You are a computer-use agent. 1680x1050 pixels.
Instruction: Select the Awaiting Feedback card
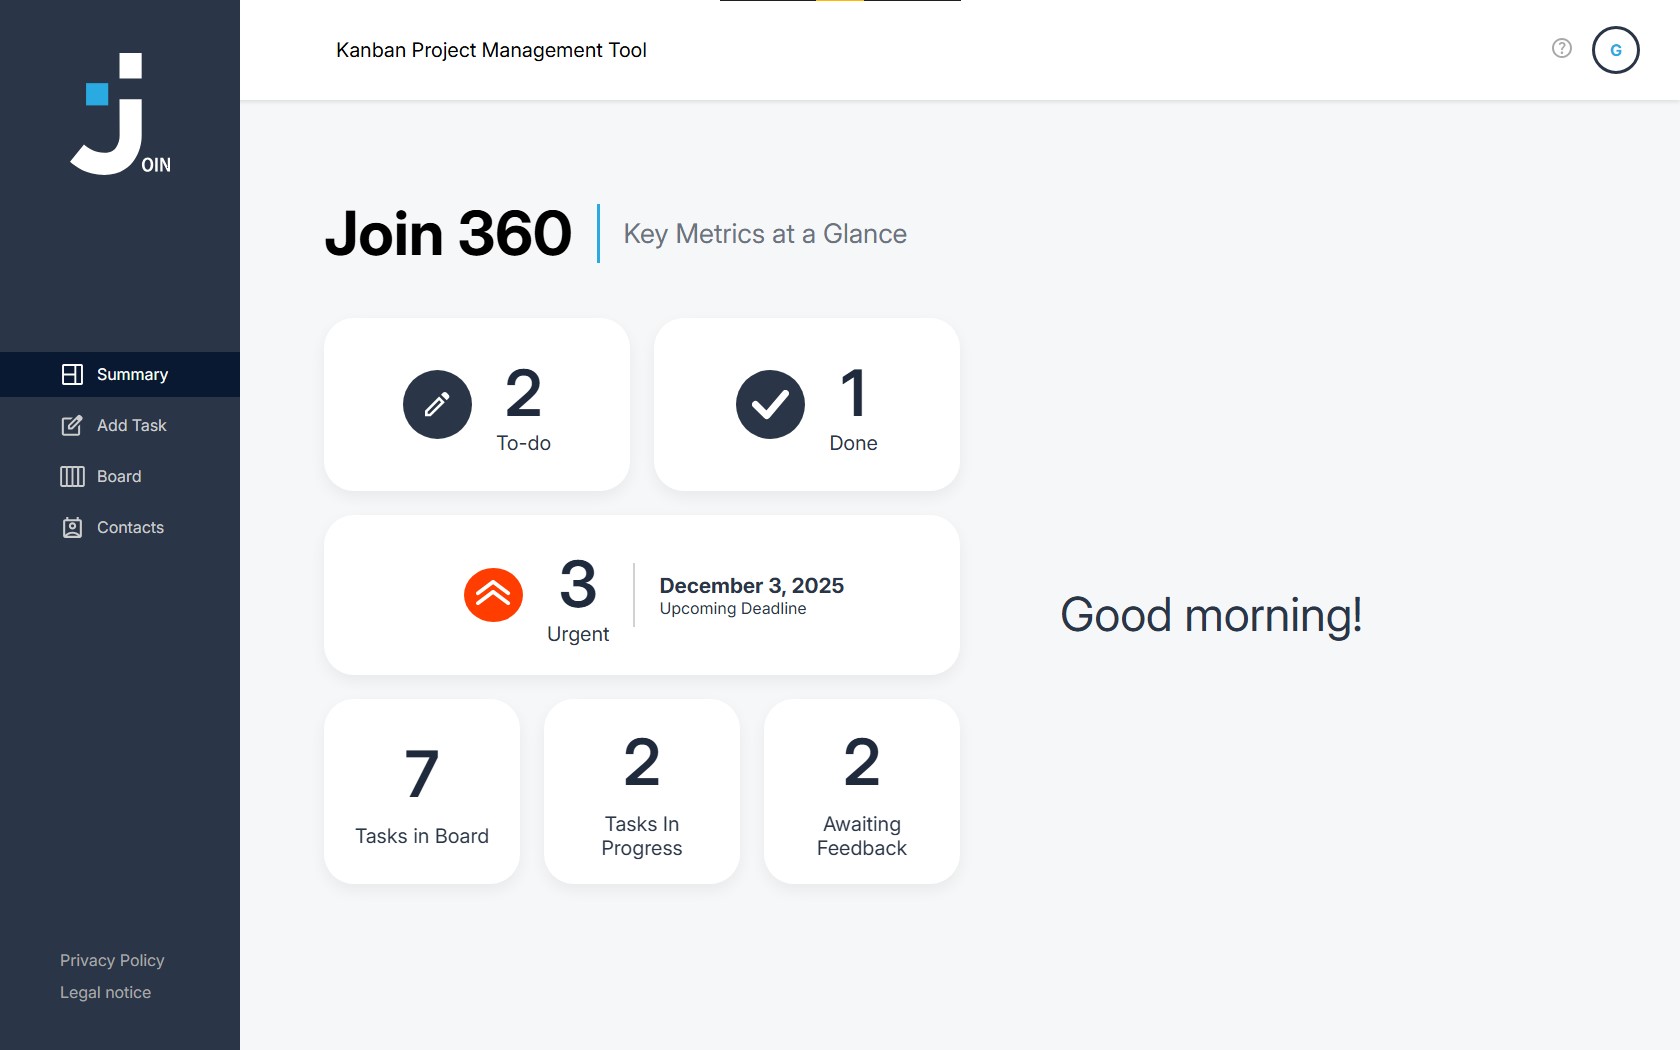pyautogui.click(x=861, y=791)
